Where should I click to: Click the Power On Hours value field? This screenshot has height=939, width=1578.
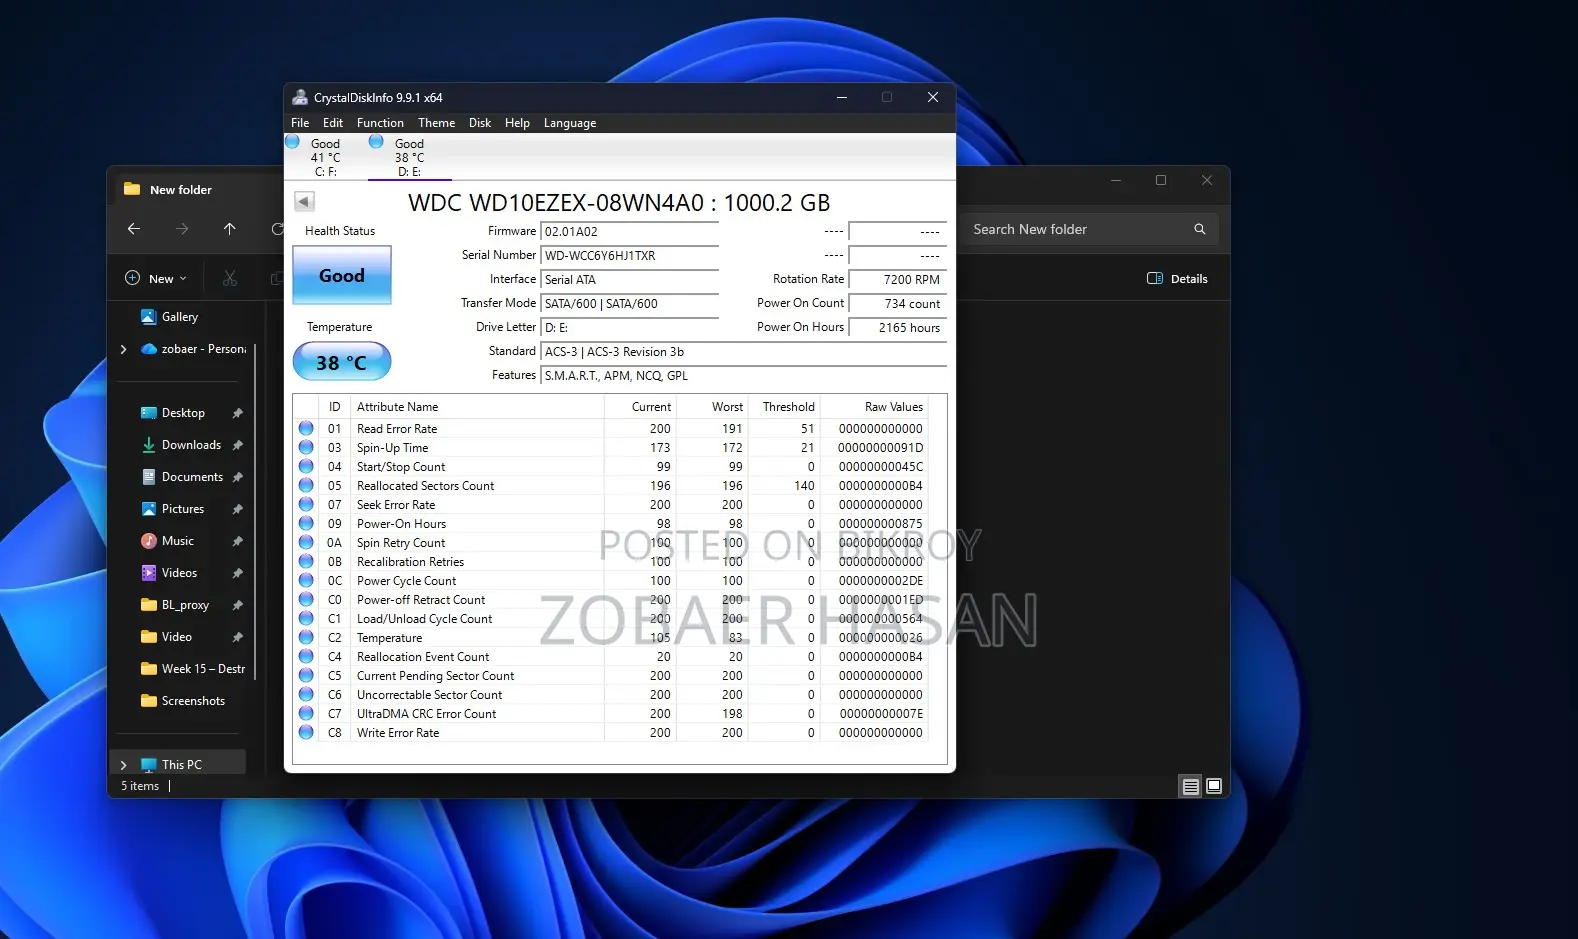click(897, 327)
